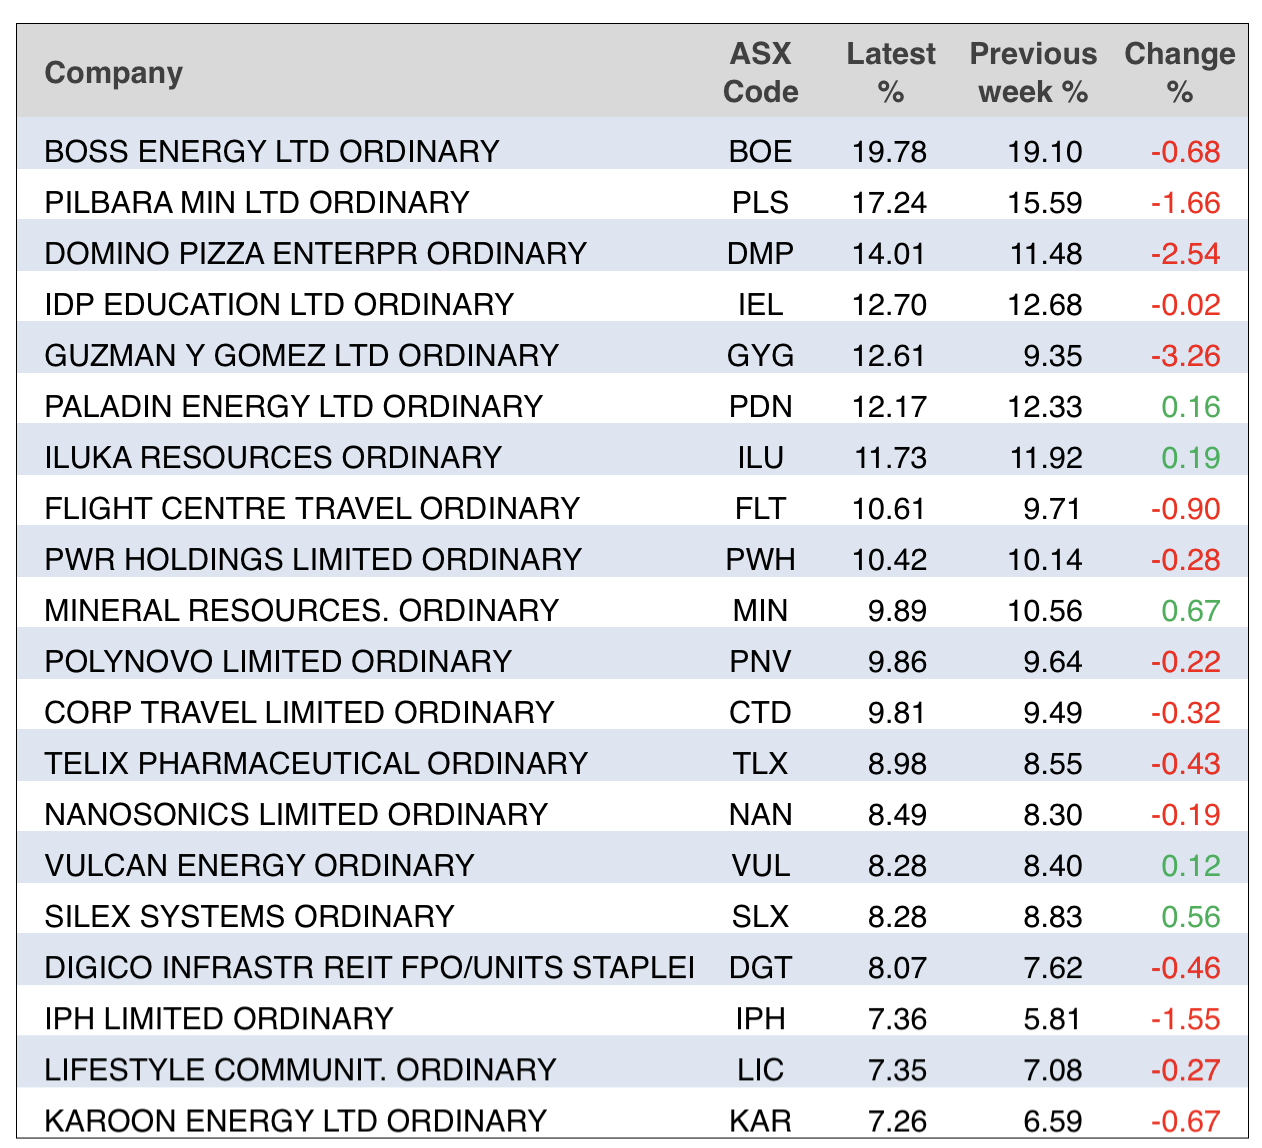Click the ASX Code column header
This screenshot has height=1148, width=1262.
click(760, 73)
